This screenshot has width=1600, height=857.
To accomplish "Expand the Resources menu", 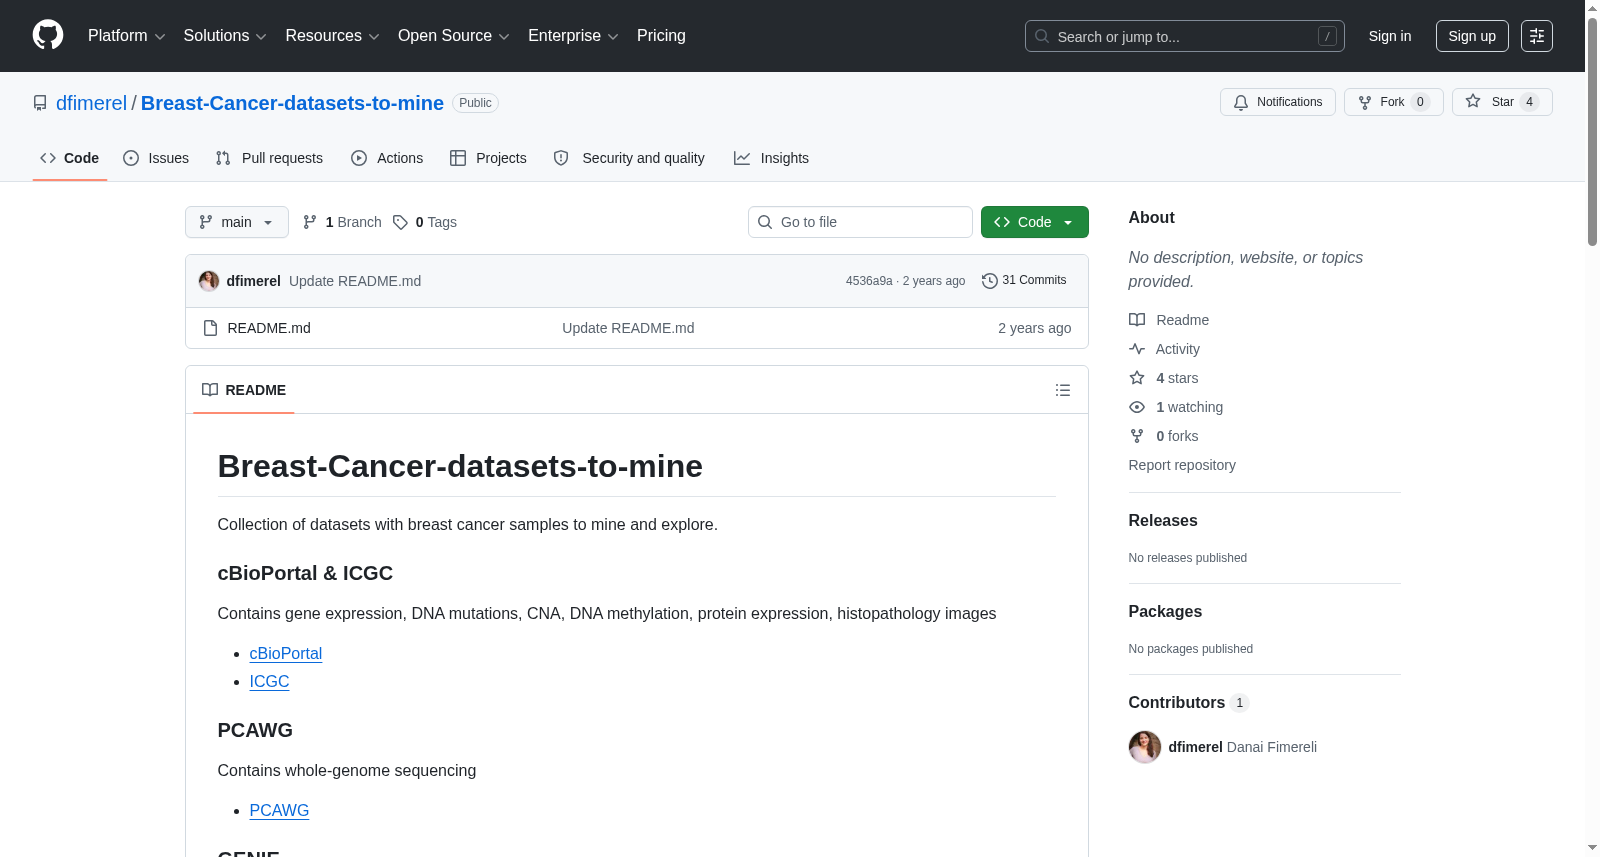I will click(332, 36).
